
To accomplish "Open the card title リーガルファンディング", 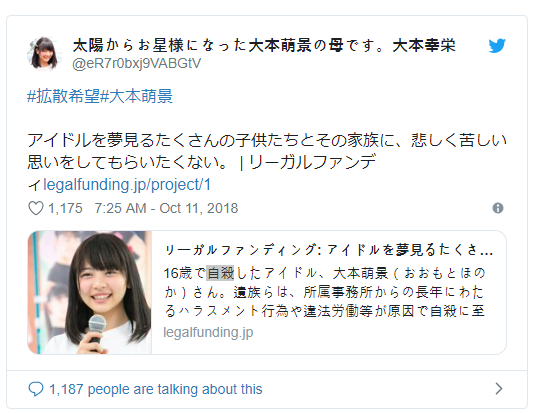I will click(x=328, y=250).
